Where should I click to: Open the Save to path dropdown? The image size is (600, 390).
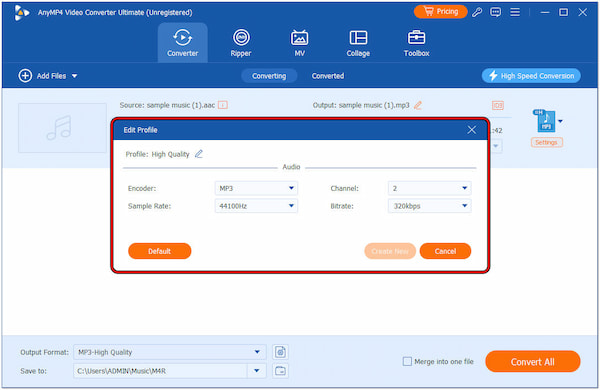[257, 371]
